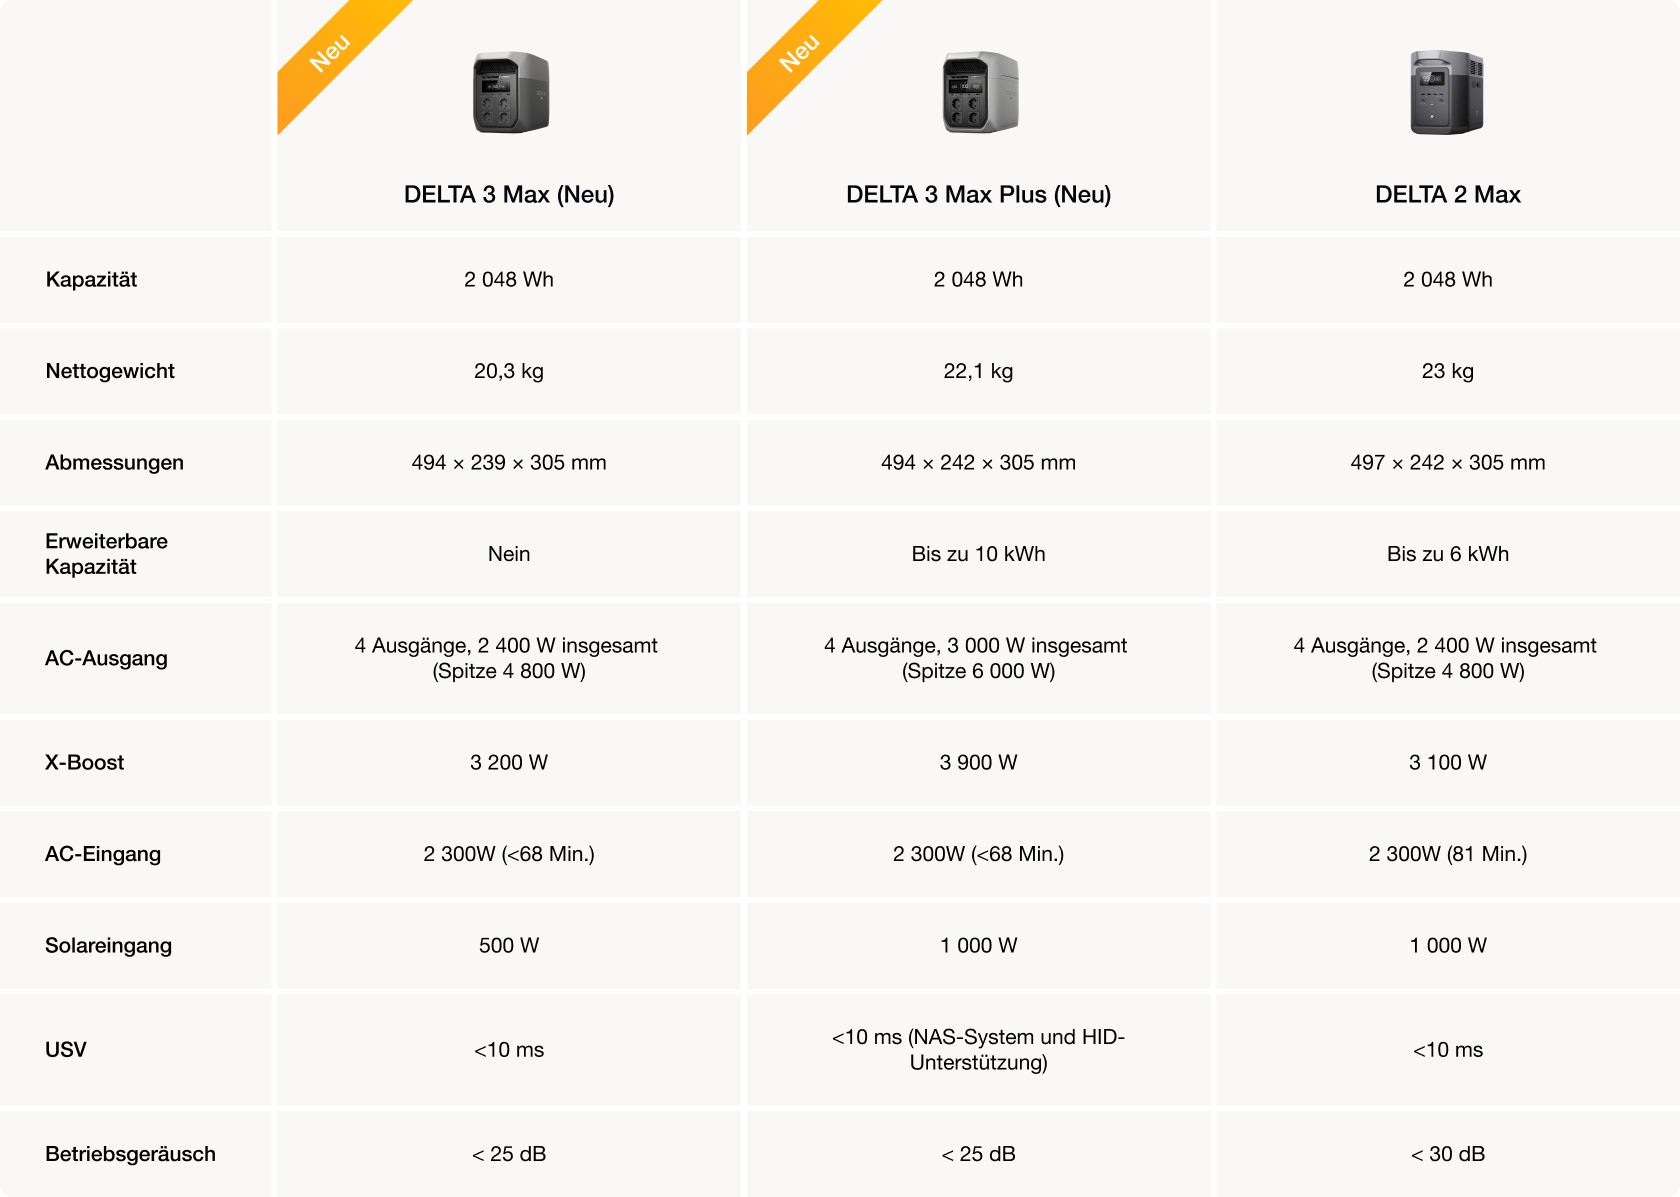Click the Nettogewicht row label
The image size is (1680, 1197).
pyautogui.click(x=110, y=371)
